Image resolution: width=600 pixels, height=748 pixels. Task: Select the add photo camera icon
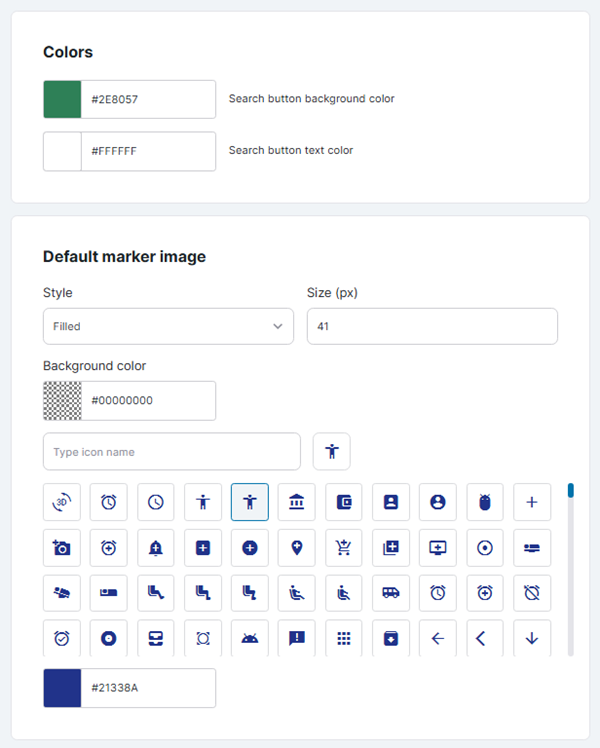pos(62,548)
